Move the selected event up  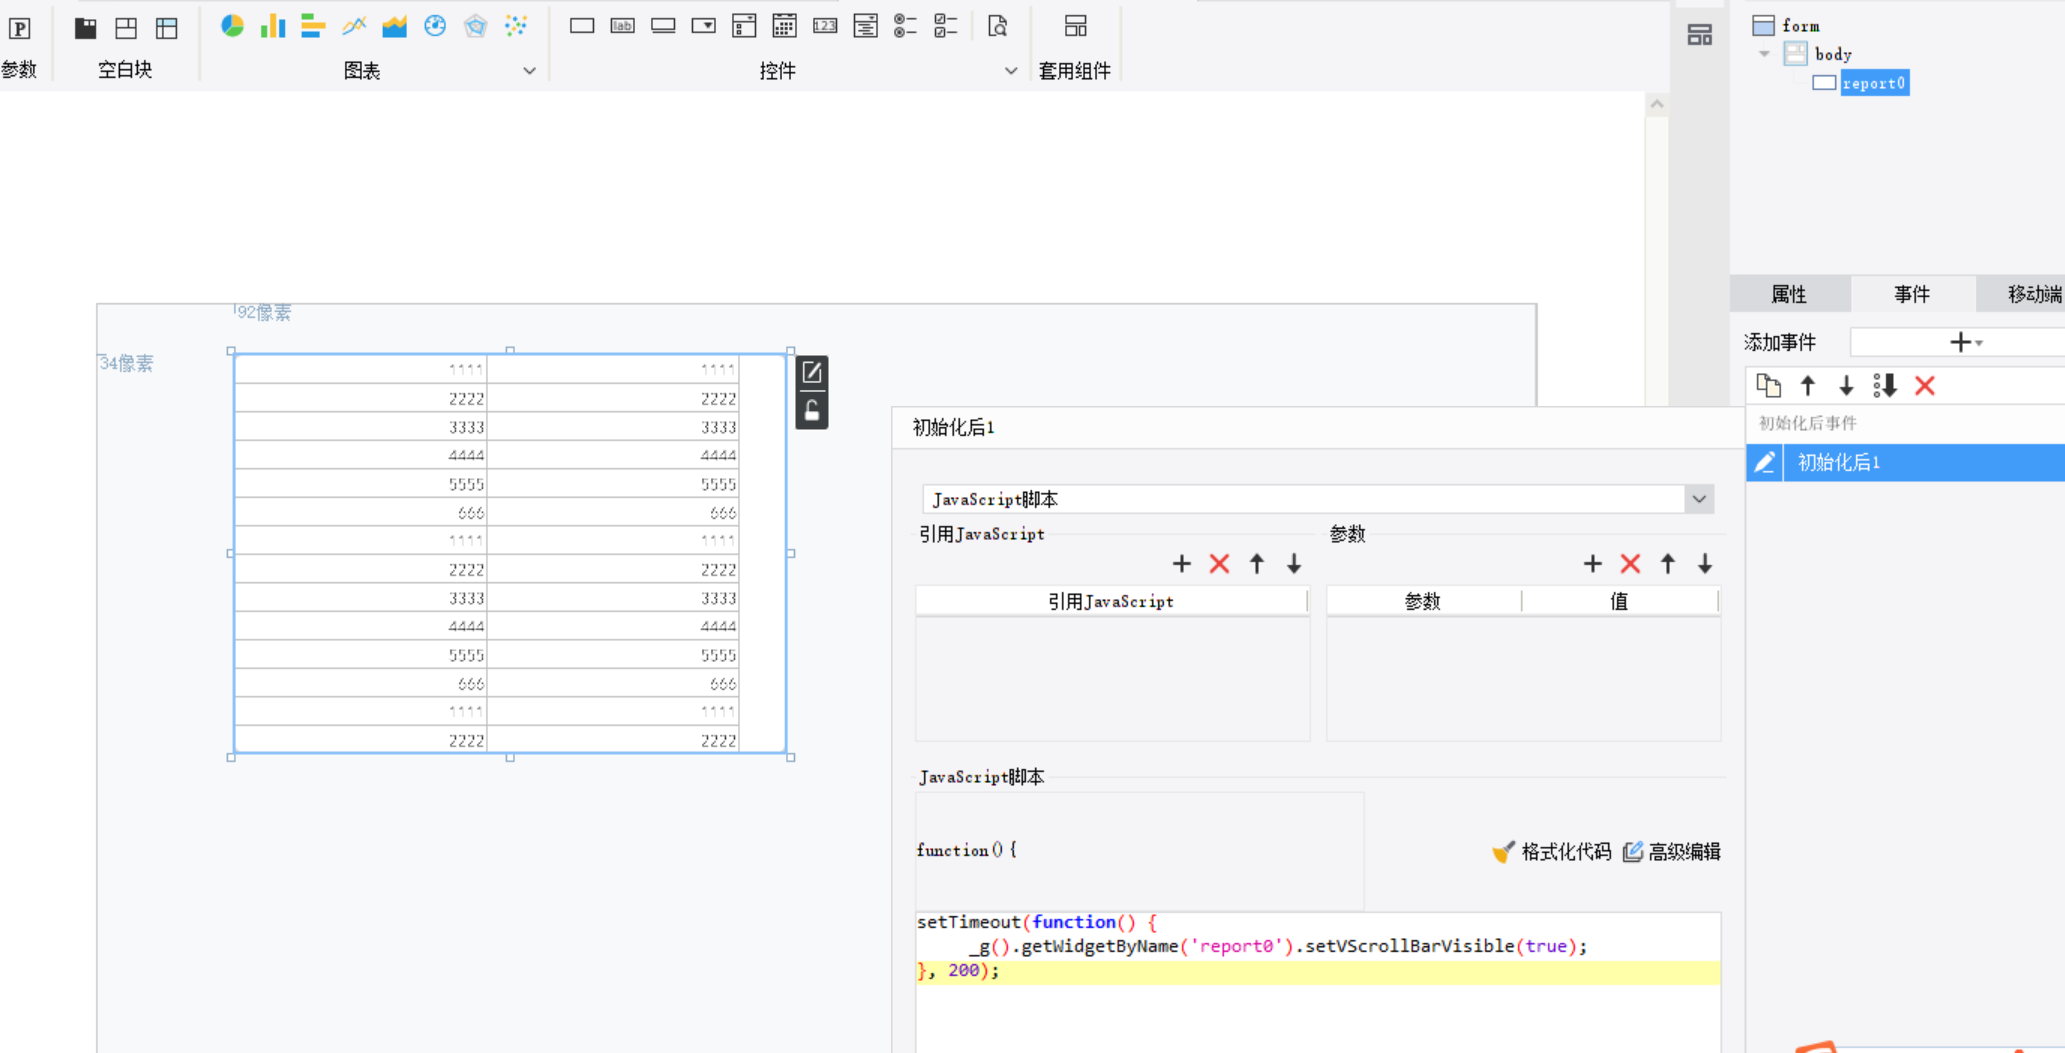[1808, 386]
